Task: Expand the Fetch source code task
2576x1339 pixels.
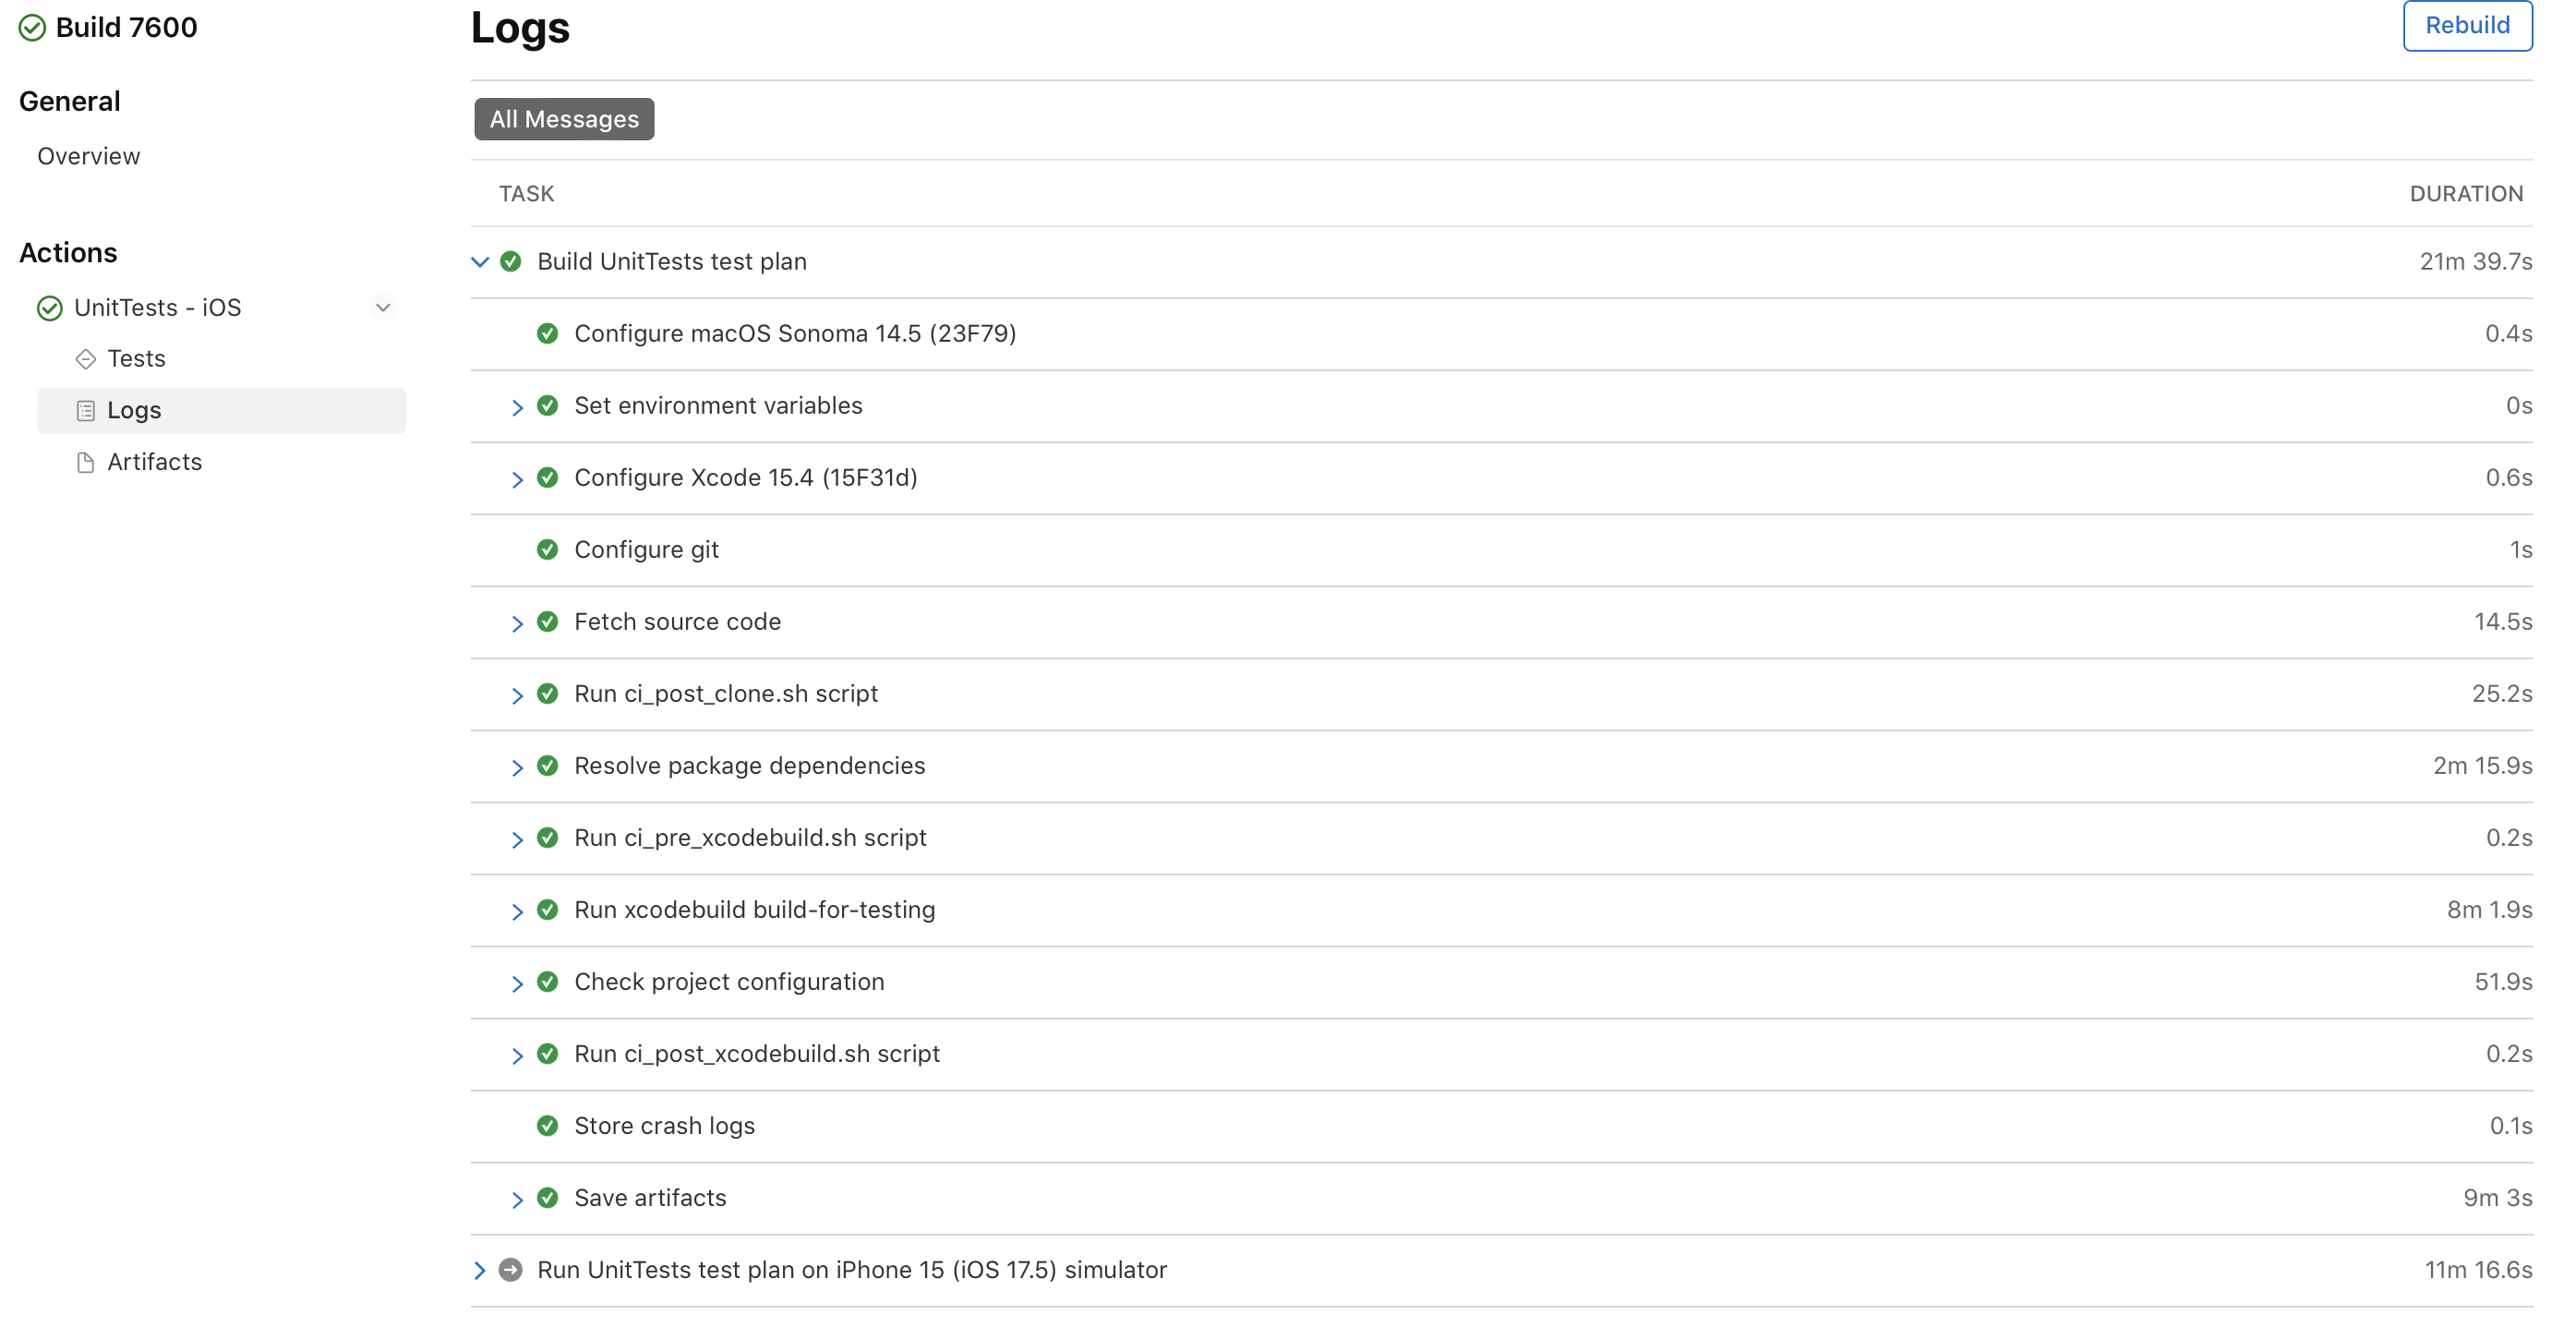Action: (x=517, y=623)
